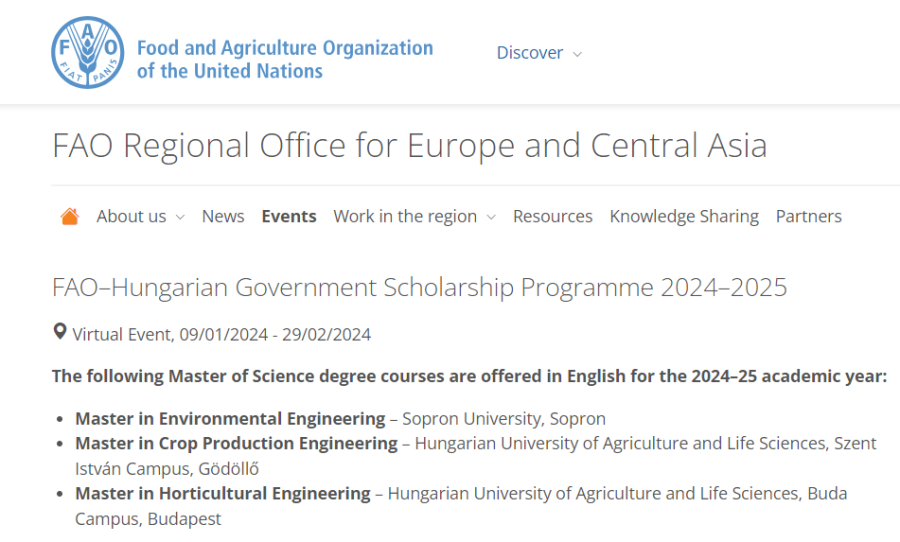This screenshot has height=542, width=900.
Task: Click FAO Regional Office for Europe heading
Action: pyautogui.click(x=410, y=145)
